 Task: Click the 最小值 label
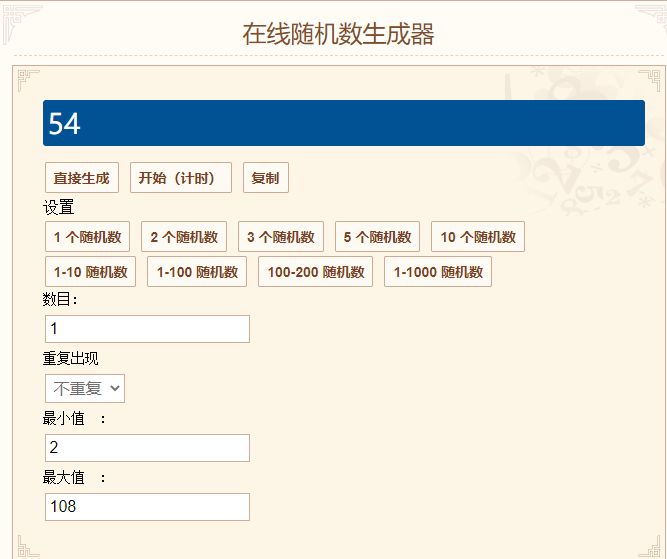pos(74,418)
